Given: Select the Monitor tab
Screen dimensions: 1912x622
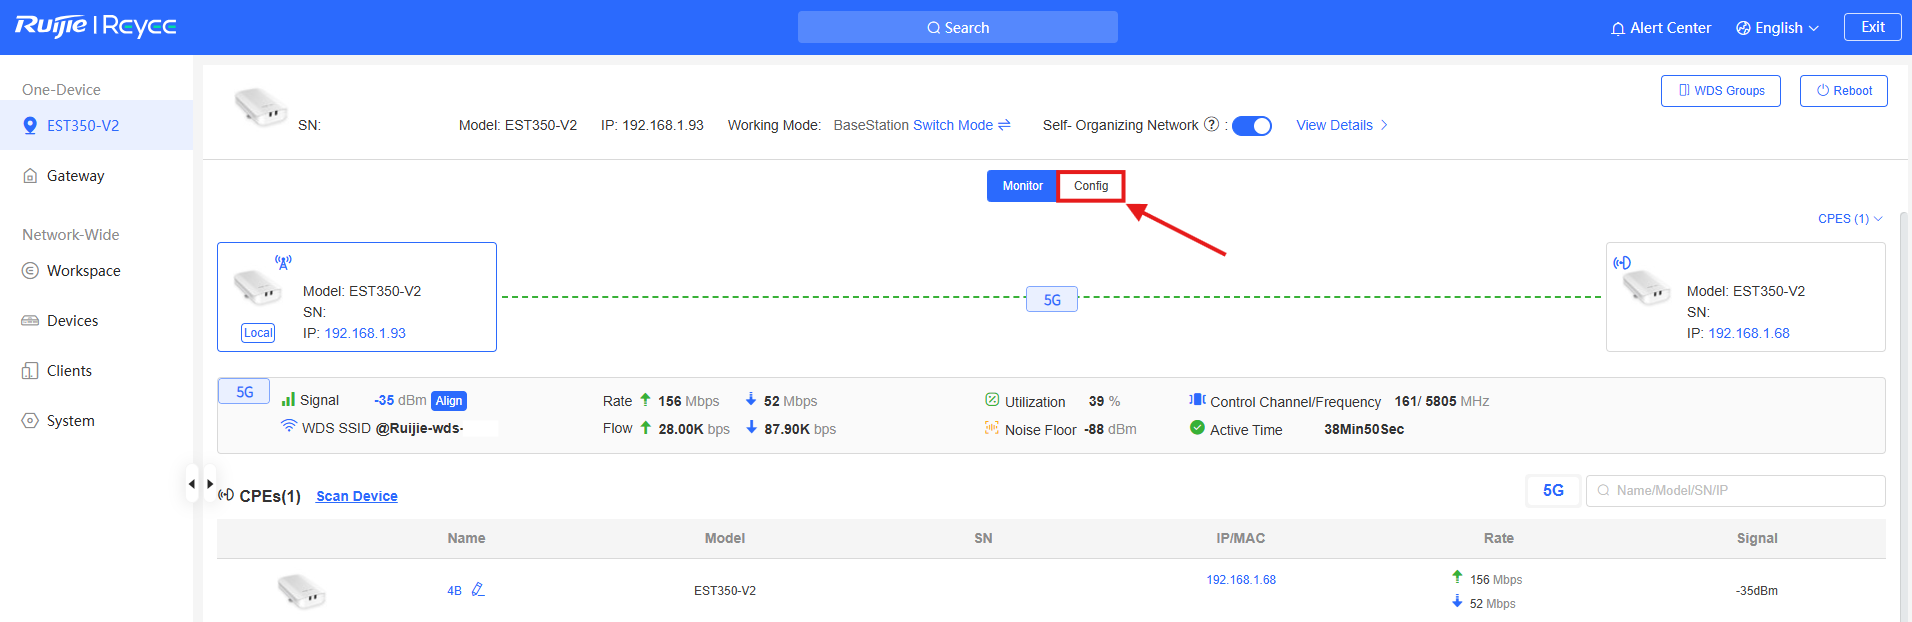Looking at the screenshot, I should 1022,186.
